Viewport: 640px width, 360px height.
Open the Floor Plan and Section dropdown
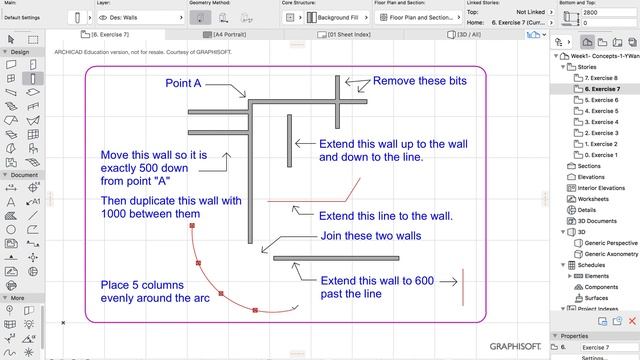[x=418, y=18]
